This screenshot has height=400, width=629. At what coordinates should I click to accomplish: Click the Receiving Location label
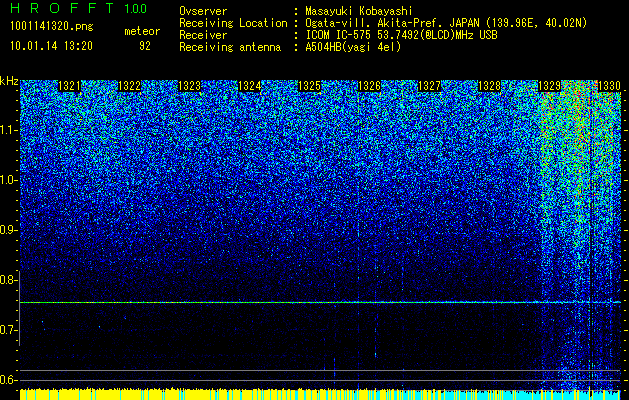click(x=233, y=23)
